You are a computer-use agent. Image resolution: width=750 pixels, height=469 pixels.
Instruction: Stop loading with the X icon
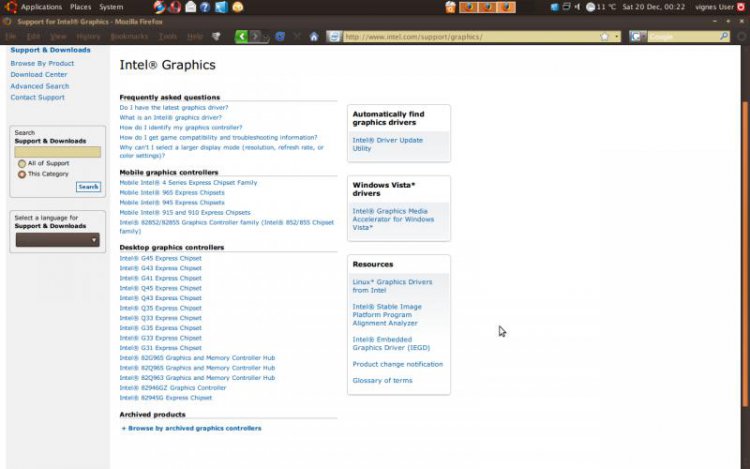(x=297, y=36)
